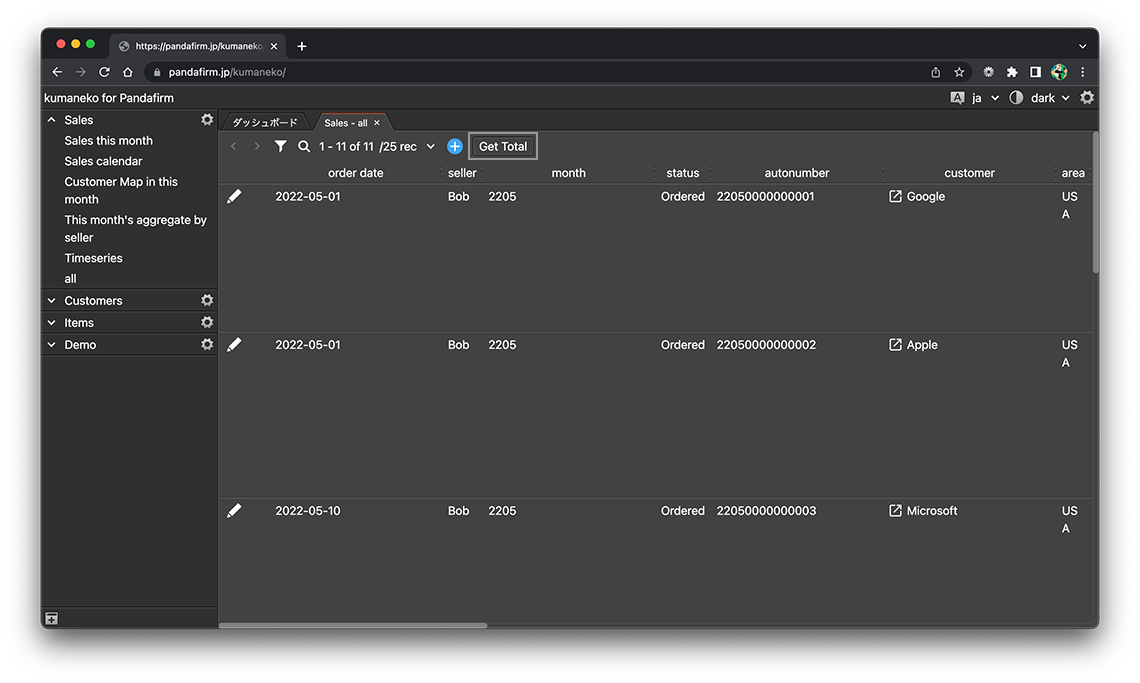Open the Sales section gear settings
This screenshot has width=1140, height=683.
click(x=207, y=120)
